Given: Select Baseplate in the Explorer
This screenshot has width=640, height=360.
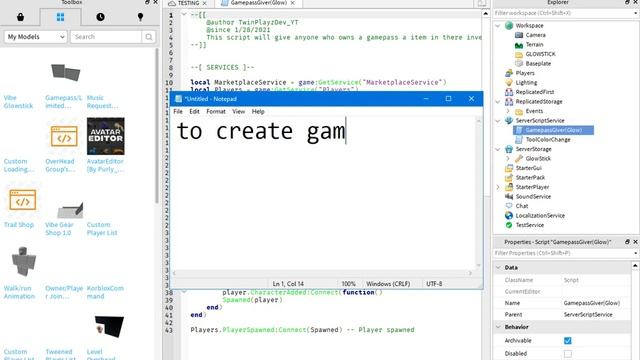Looking at the screenshot, I should pyautogui.click(x=538, y=64).
